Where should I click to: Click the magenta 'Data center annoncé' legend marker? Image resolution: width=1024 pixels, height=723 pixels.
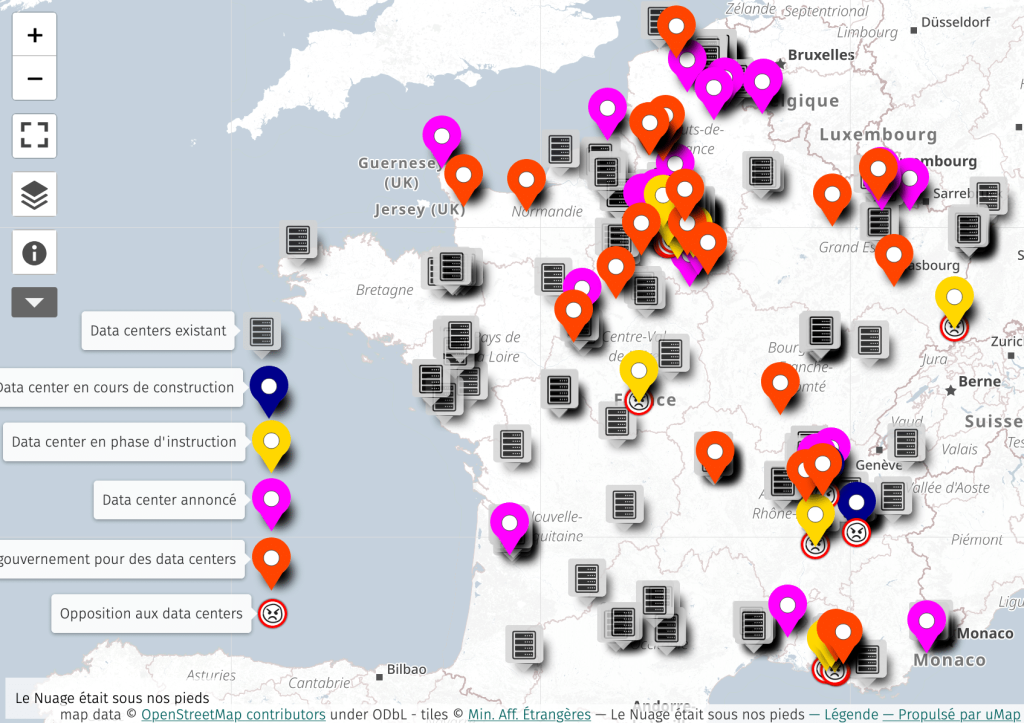tap(271, 498)
